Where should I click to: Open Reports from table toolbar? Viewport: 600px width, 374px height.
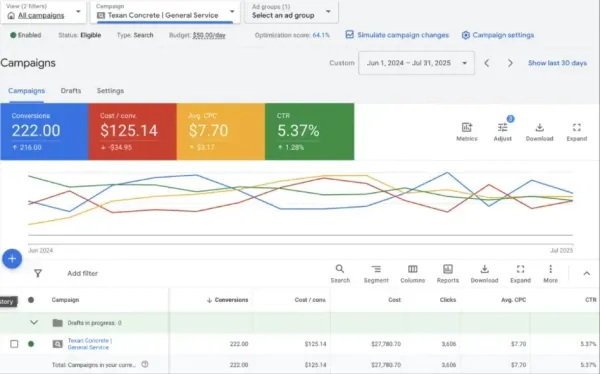coord(447,274)
